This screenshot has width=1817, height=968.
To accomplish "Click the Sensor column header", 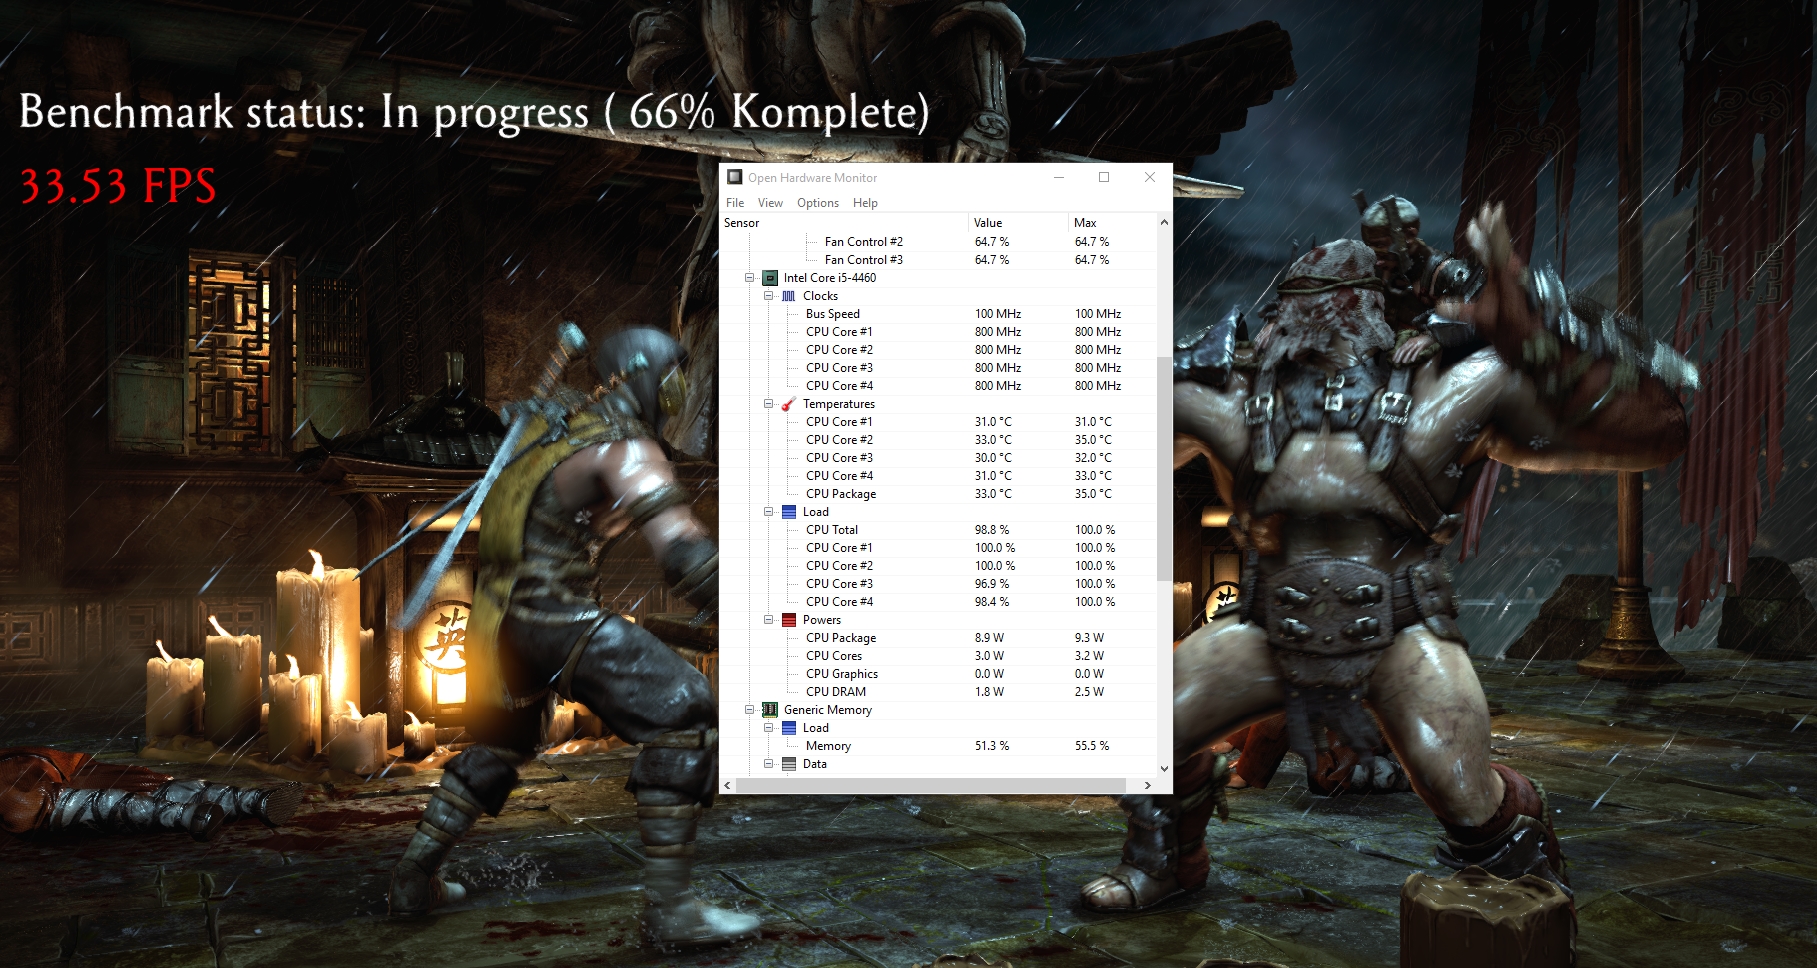I will click(844, 223).
